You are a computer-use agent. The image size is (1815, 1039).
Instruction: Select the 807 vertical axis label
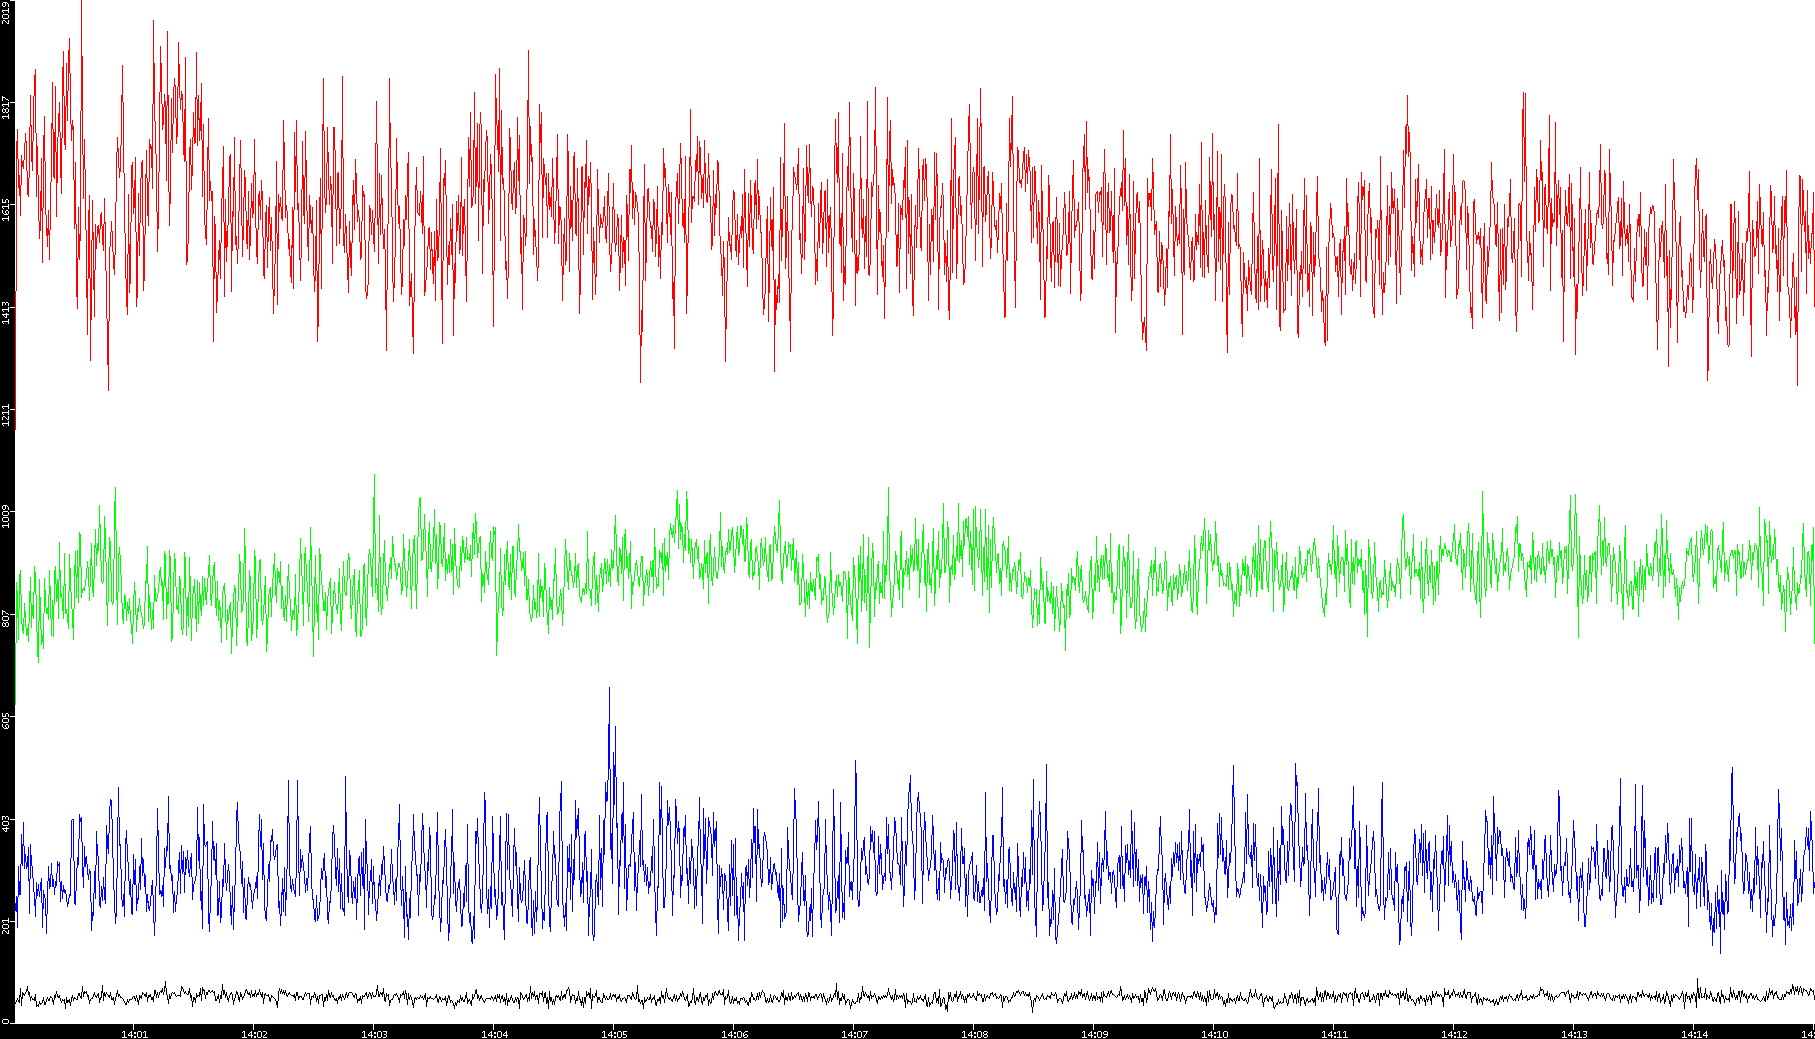tap(6, 619)
